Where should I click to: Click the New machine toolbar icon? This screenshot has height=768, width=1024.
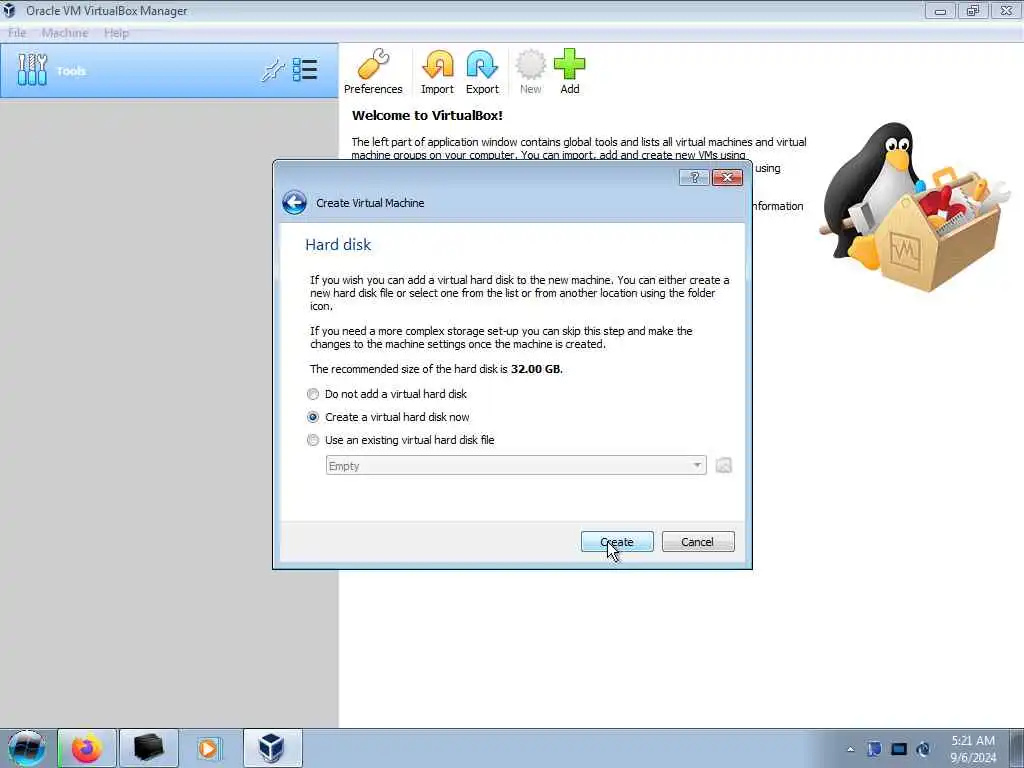point(530,72)
